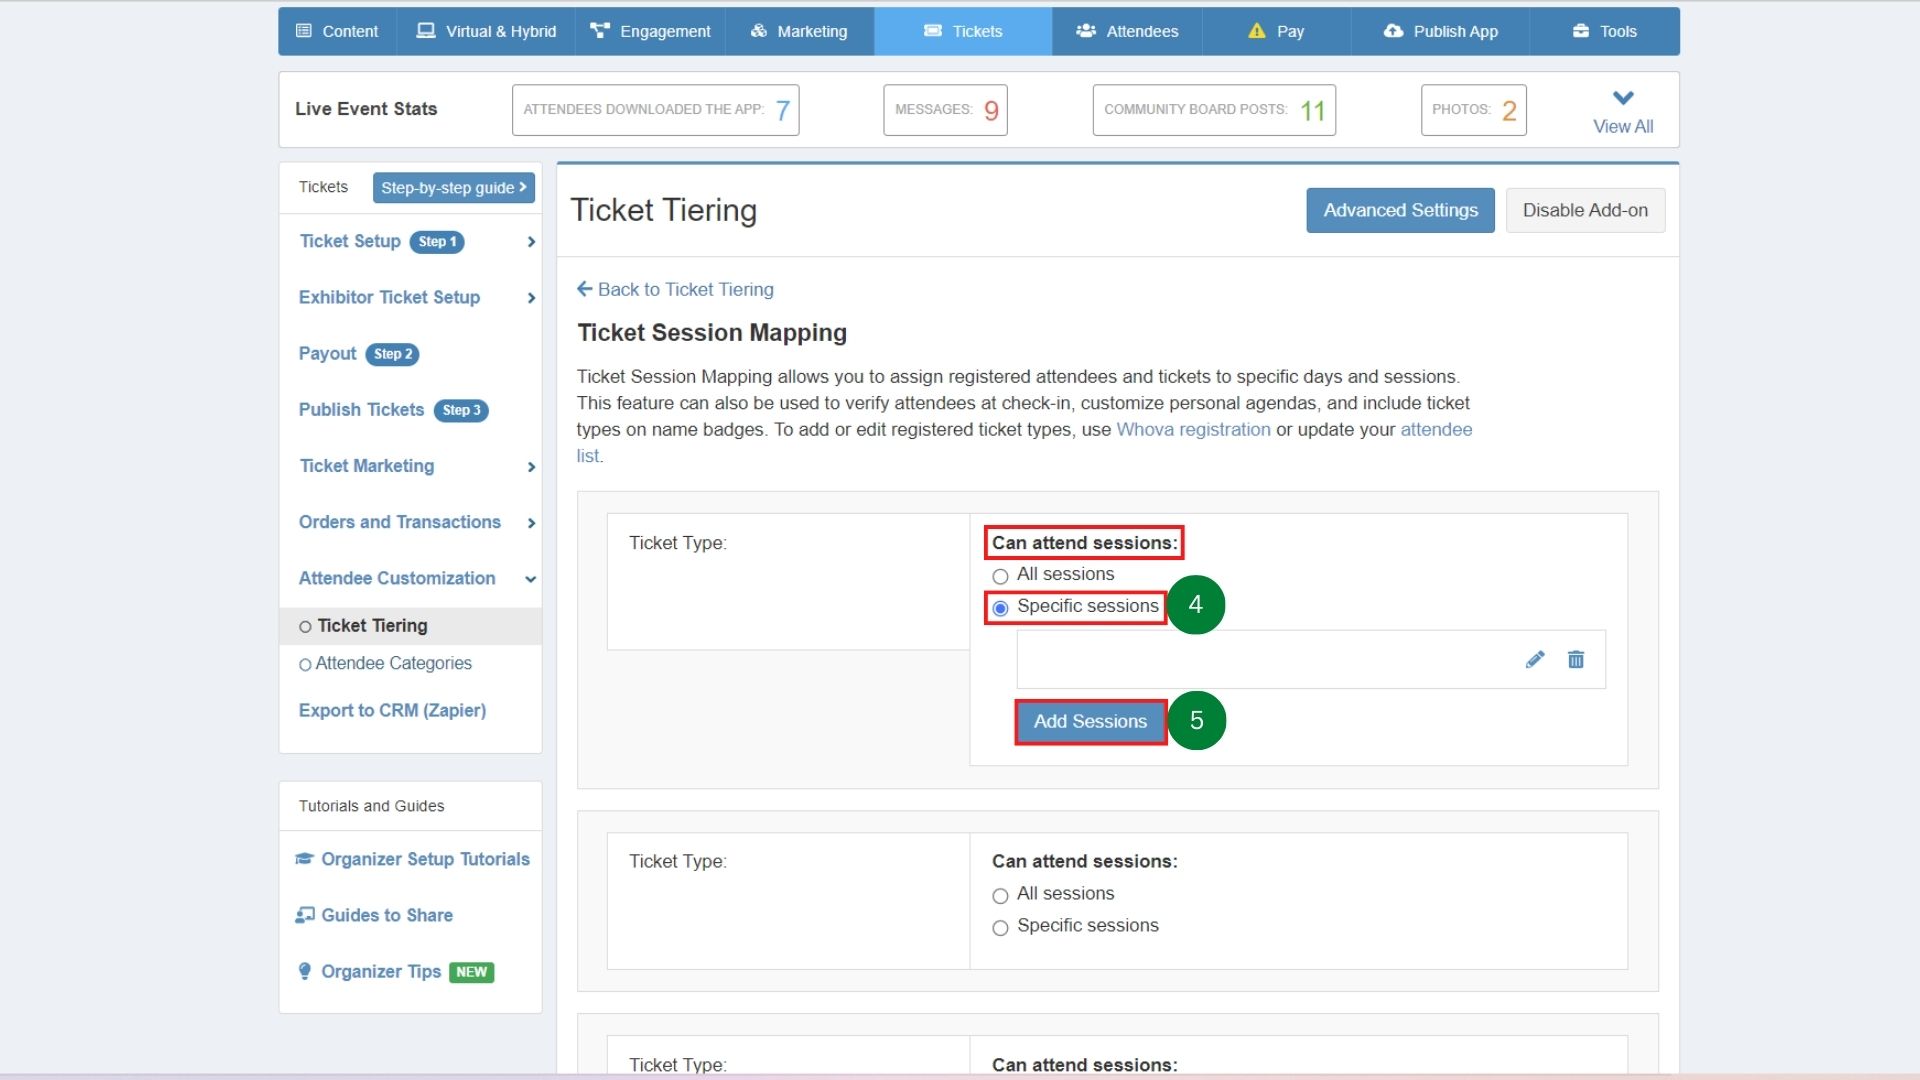The height and width of the screenshot is (1080, 1920).
Task: Click the Attendees people icon
Action: pyautogui.click(x=1086, y=31)
